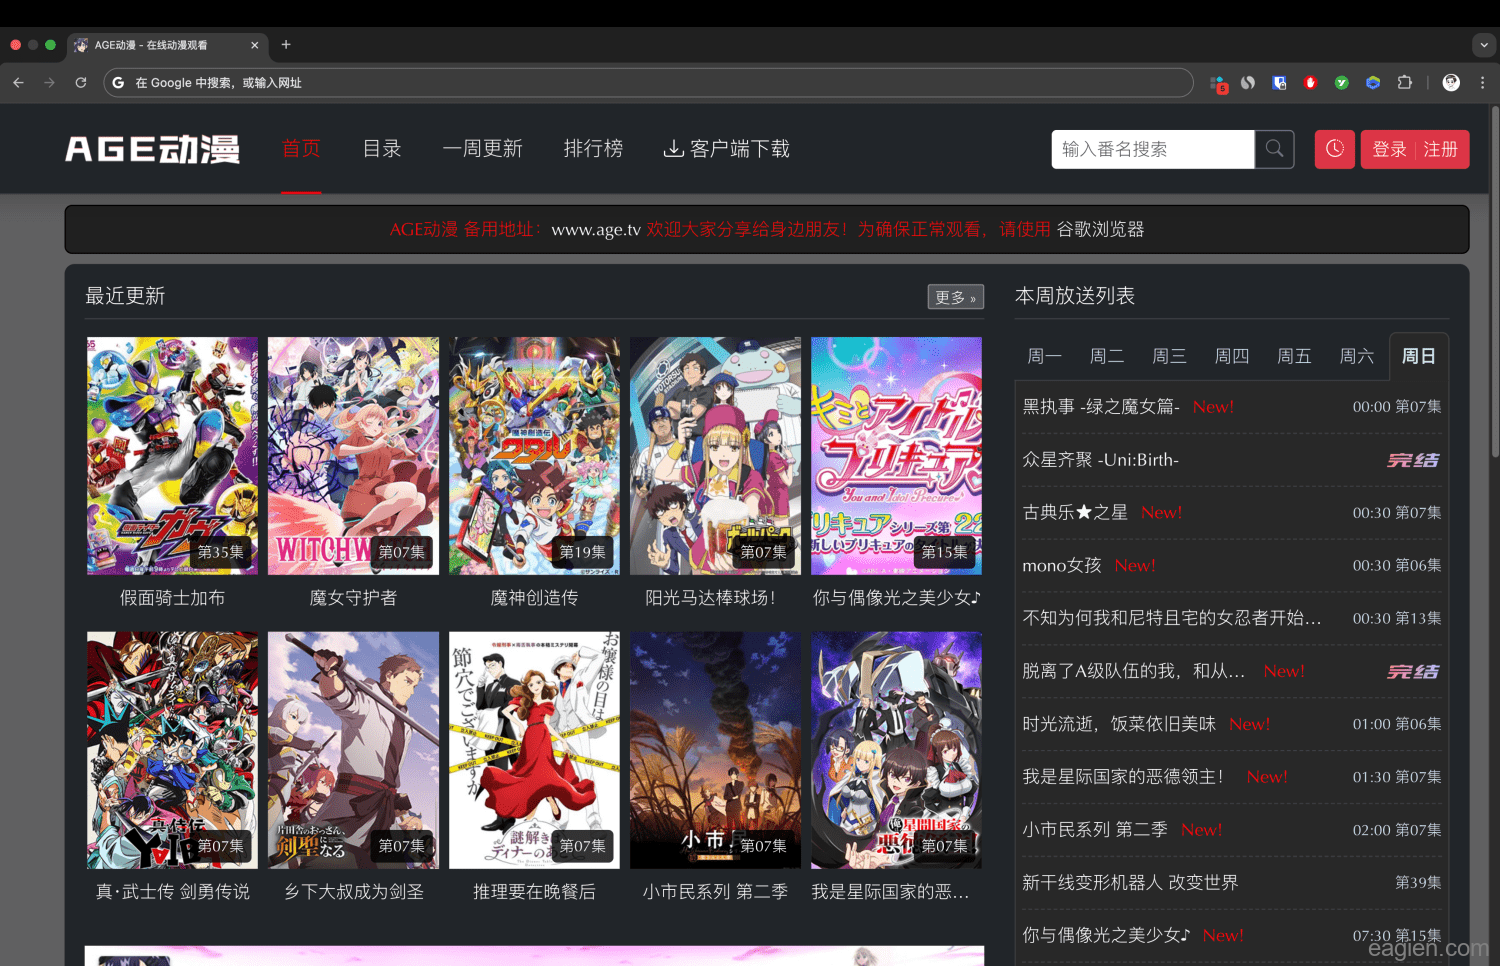Open a new browser tab
Screen dimensions: 1500x966
(286, 45)
